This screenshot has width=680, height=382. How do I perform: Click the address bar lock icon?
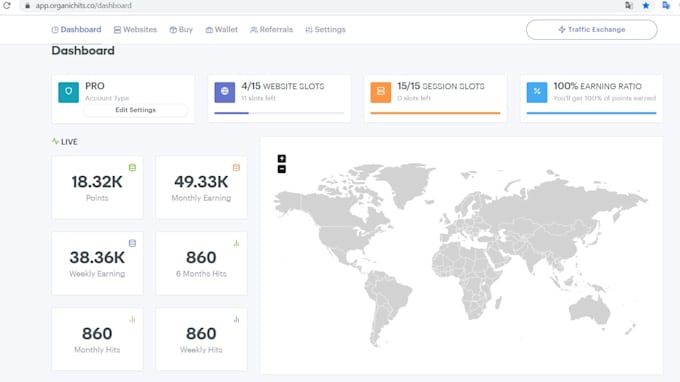[x=27, y=6]
